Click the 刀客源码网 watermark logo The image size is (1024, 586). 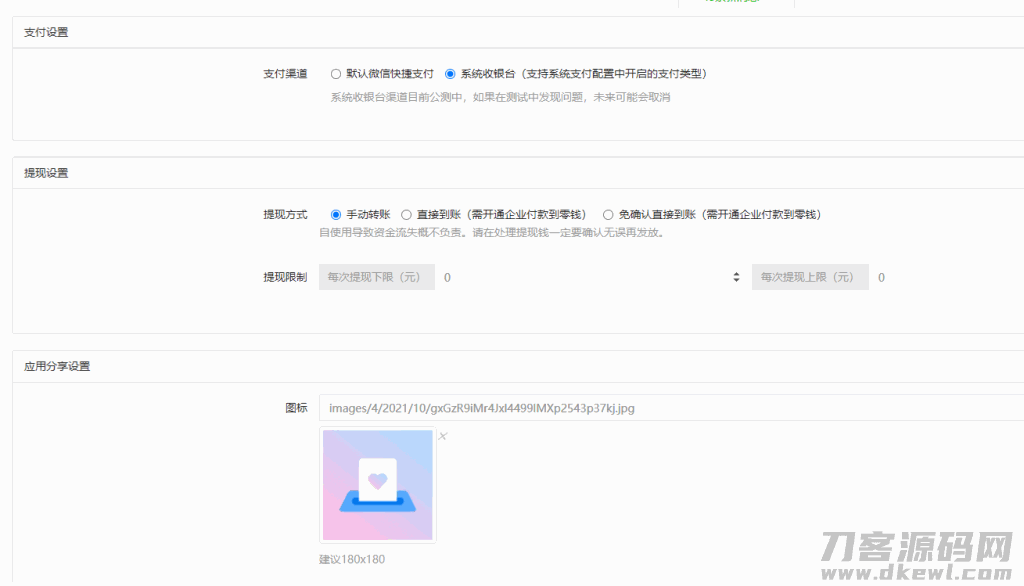(917, 554)
